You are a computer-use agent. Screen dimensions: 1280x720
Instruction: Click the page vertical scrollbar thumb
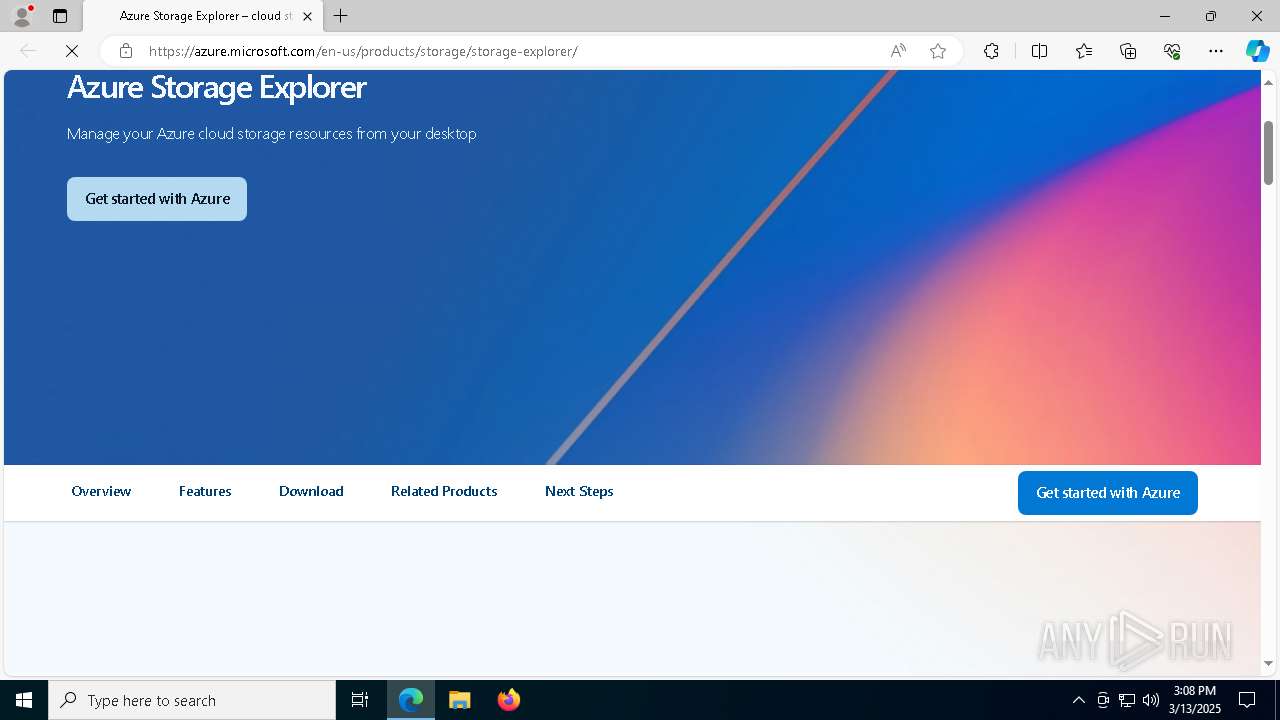(1269, 152)
